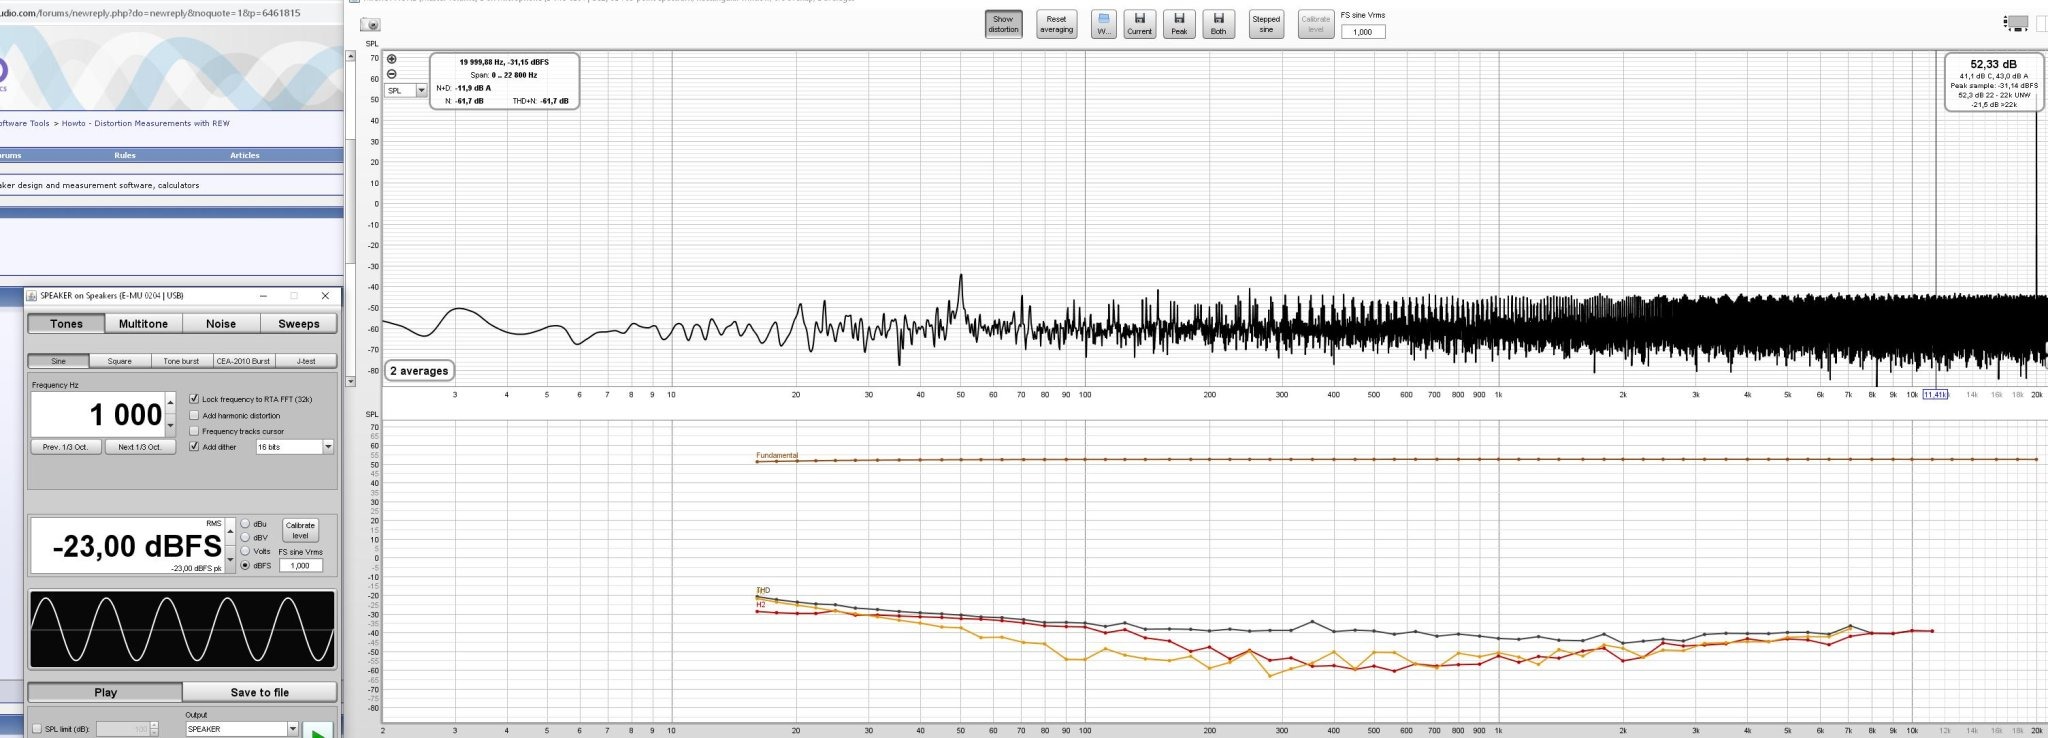This screenshot has height=738, width=2048.
Task: Save Both traces with the disk icon
Action: pyautogui.click(x=1218, y=24)
